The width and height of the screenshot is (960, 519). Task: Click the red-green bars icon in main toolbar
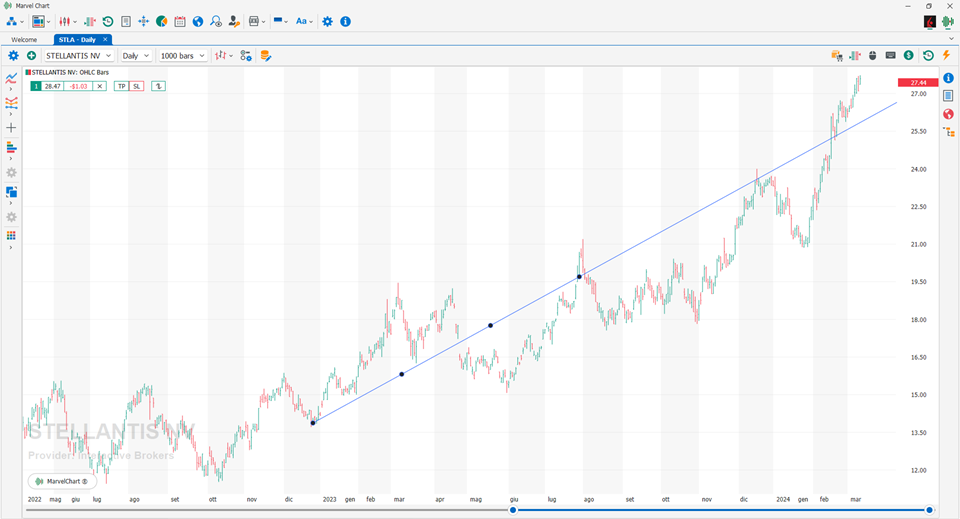pos(90,21)
